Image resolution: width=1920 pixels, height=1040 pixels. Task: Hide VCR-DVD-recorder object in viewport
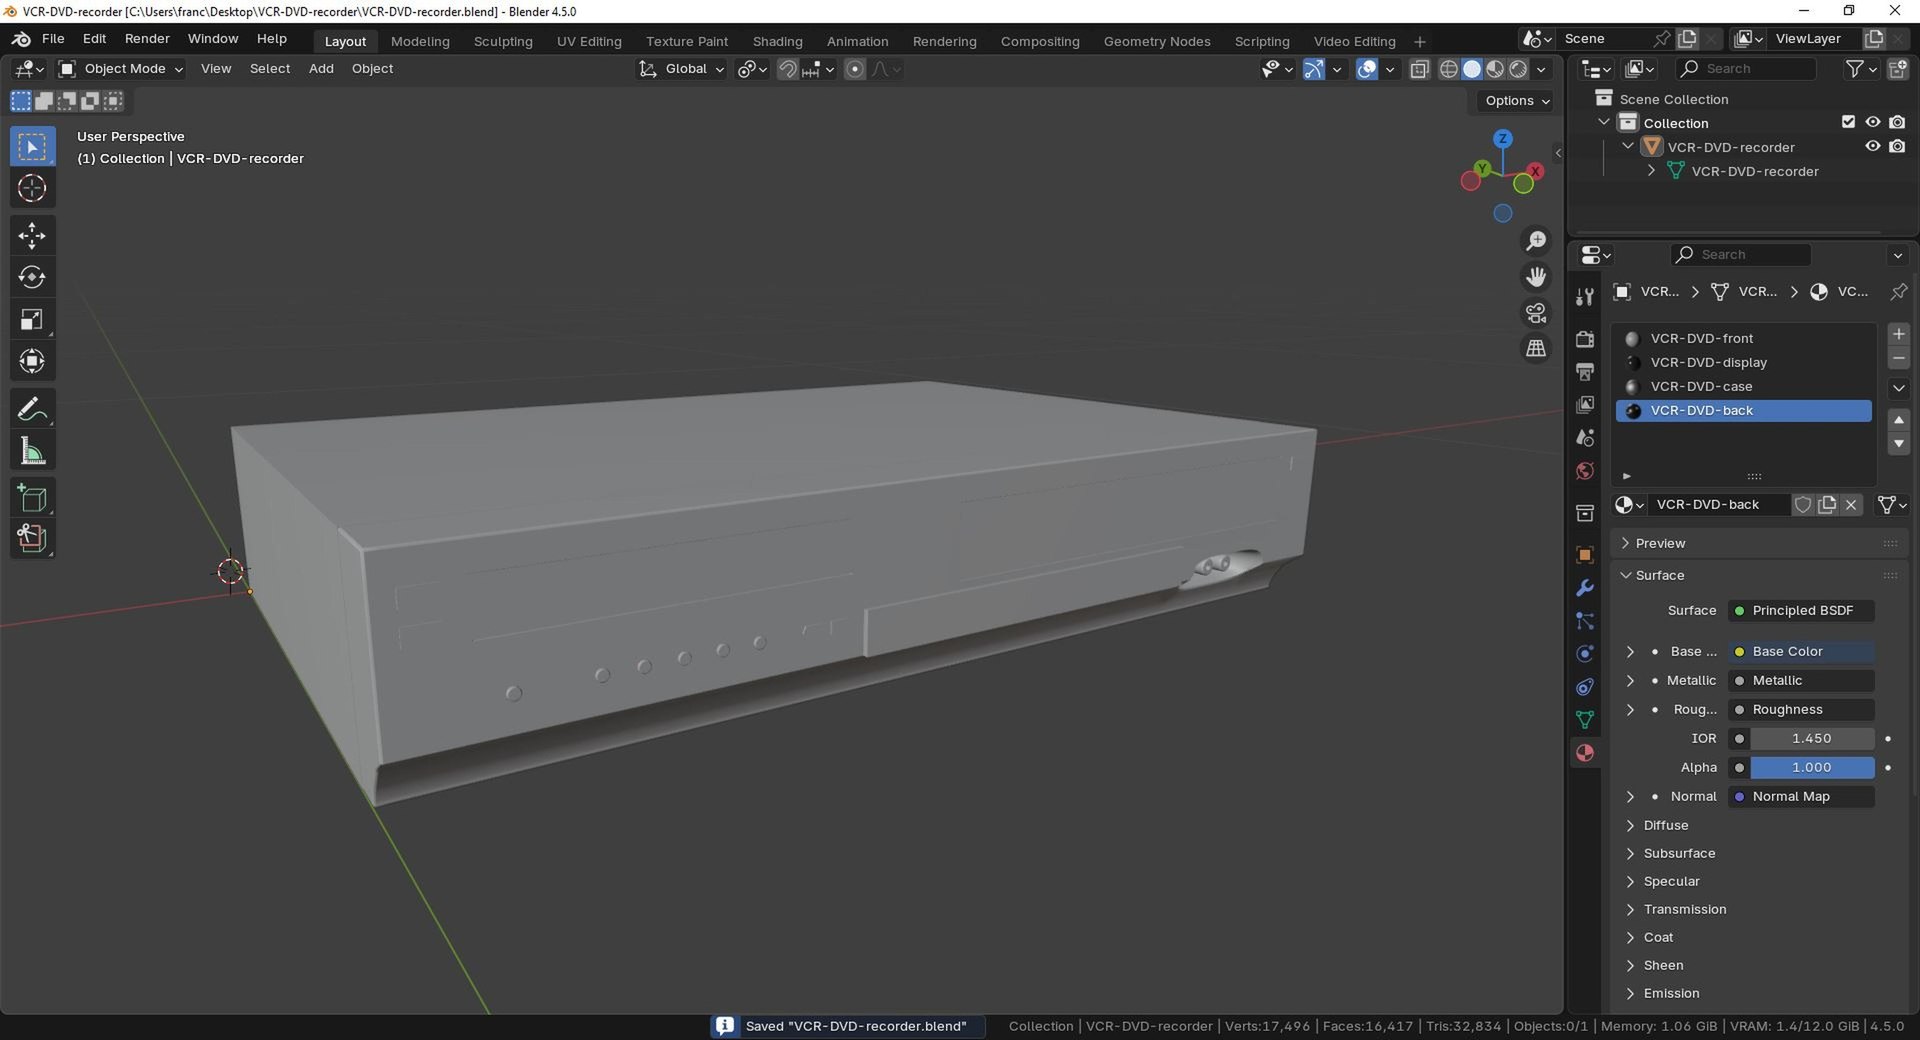pyautogui.click(x=1873, y=146)
